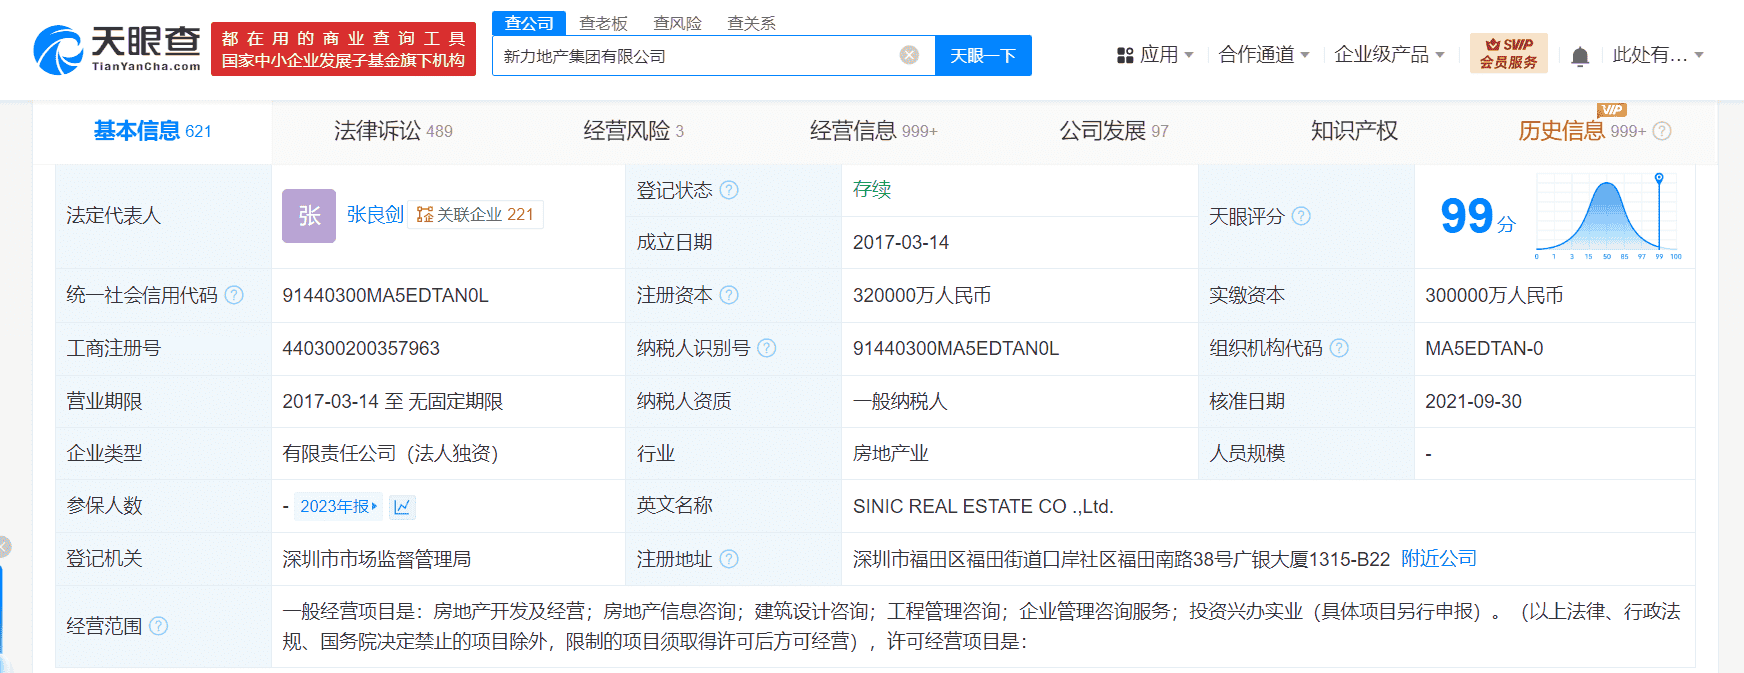The image size is (1744, 673).
Task: Switch to the 查老板 search tab
Action: point(603,23)
